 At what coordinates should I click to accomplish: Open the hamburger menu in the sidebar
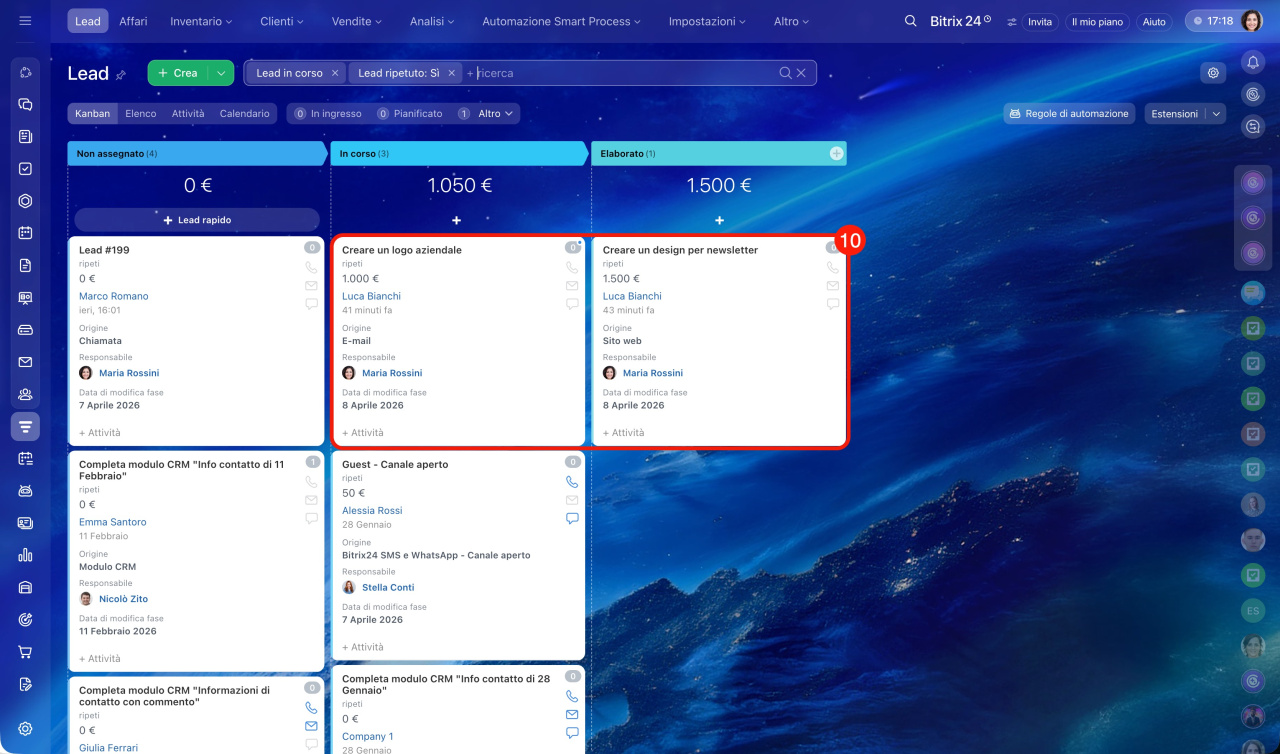pos(25,21)
